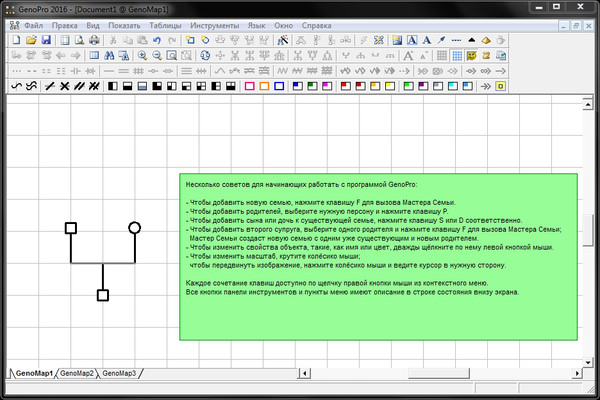Open the Файл menu
Image resolution: width=600 pixels, height=400 pixels.
tap(32, 22)
